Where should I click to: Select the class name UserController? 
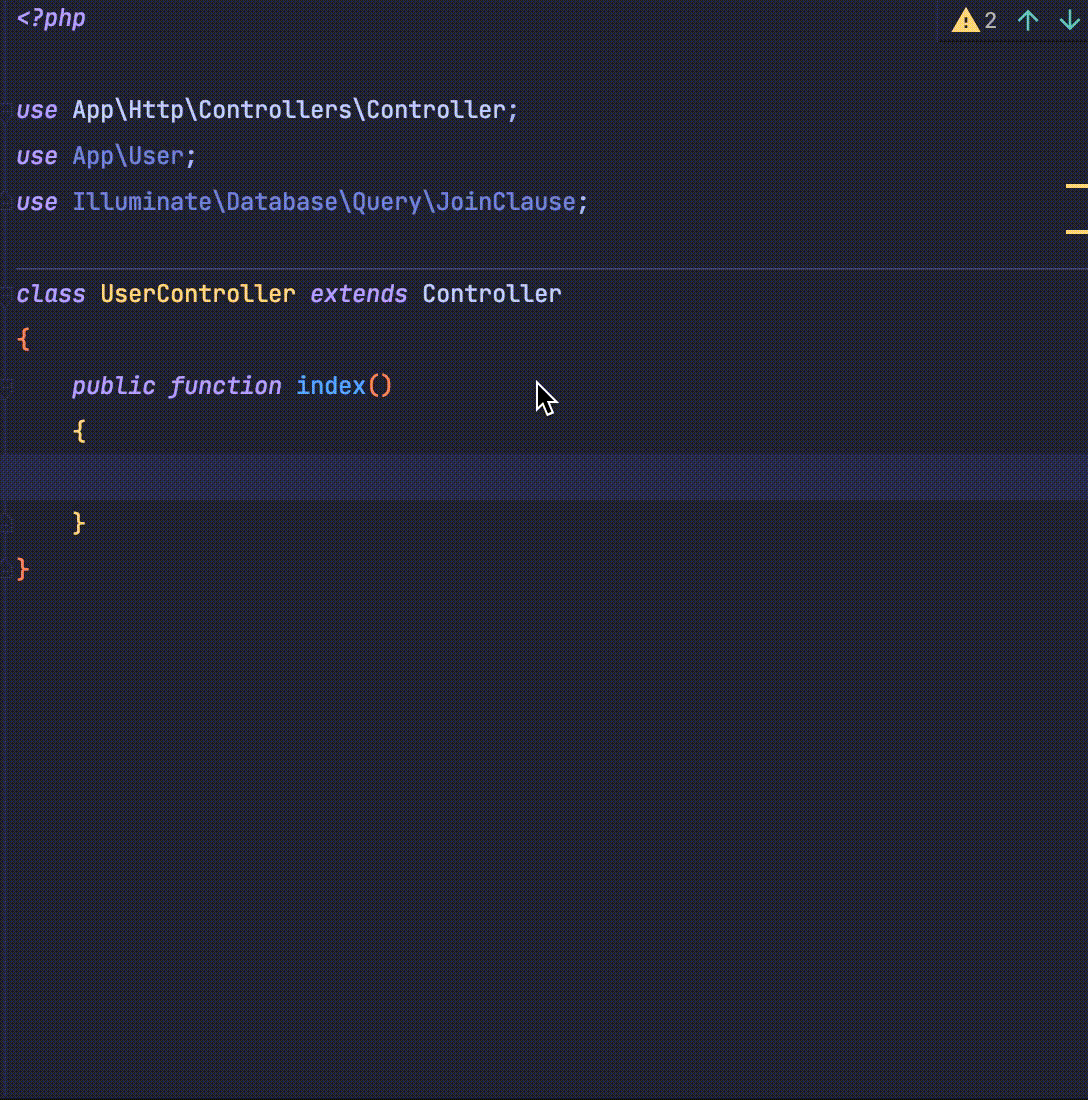coord(197,294)
